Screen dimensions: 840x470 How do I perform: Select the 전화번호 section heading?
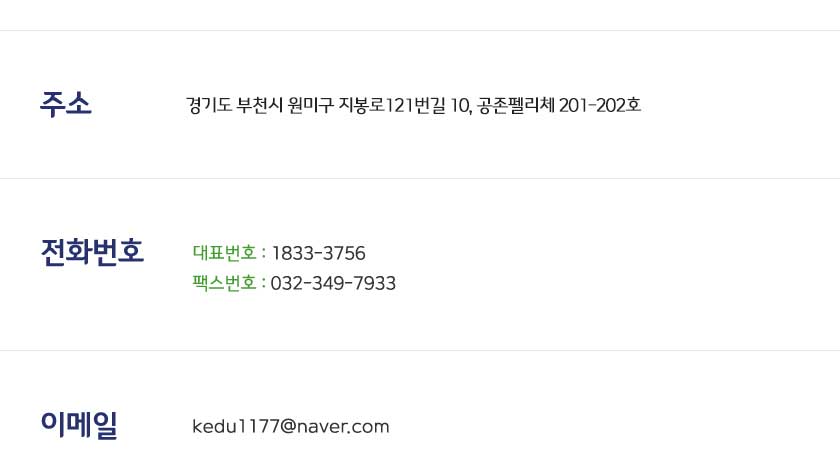(x=92, y=252)
